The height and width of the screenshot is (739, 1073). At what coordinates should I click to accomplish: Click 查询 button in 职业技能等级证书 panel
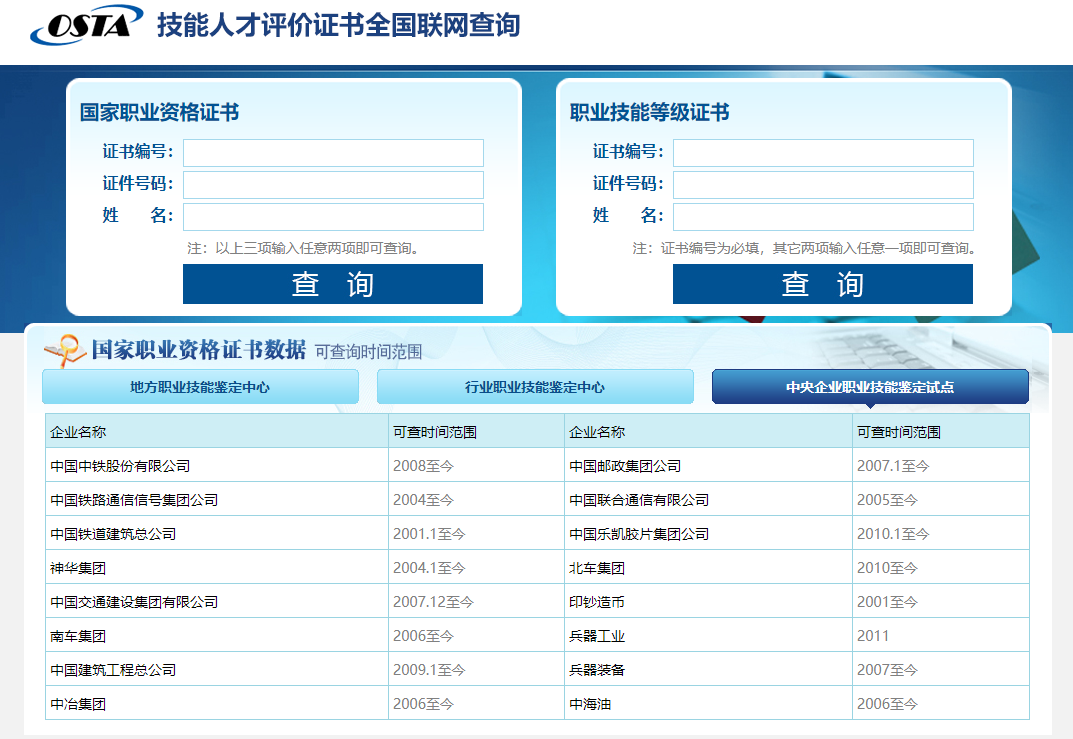tap(823, 284)
